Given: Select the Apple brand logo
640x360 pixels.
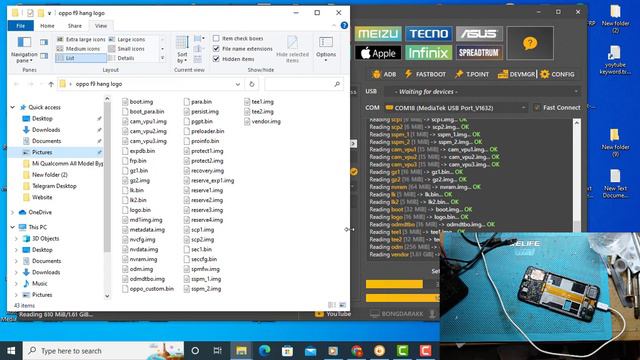Looking at the screenshot, I should coord(378,53).
